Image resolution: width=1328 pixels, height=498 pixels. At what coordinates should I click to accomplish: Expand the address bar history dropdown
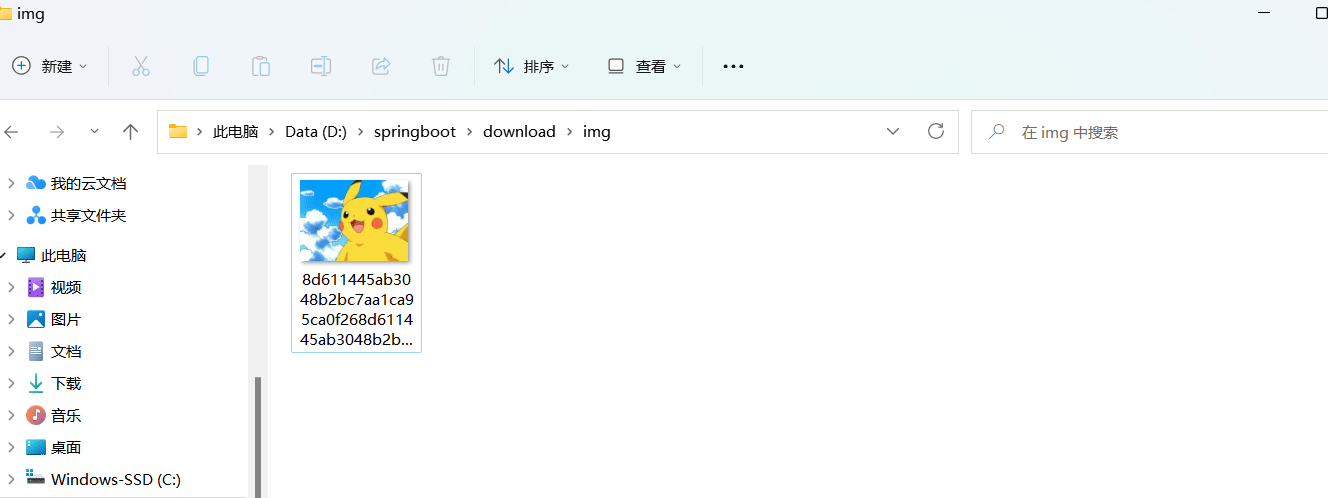(893, 131)
